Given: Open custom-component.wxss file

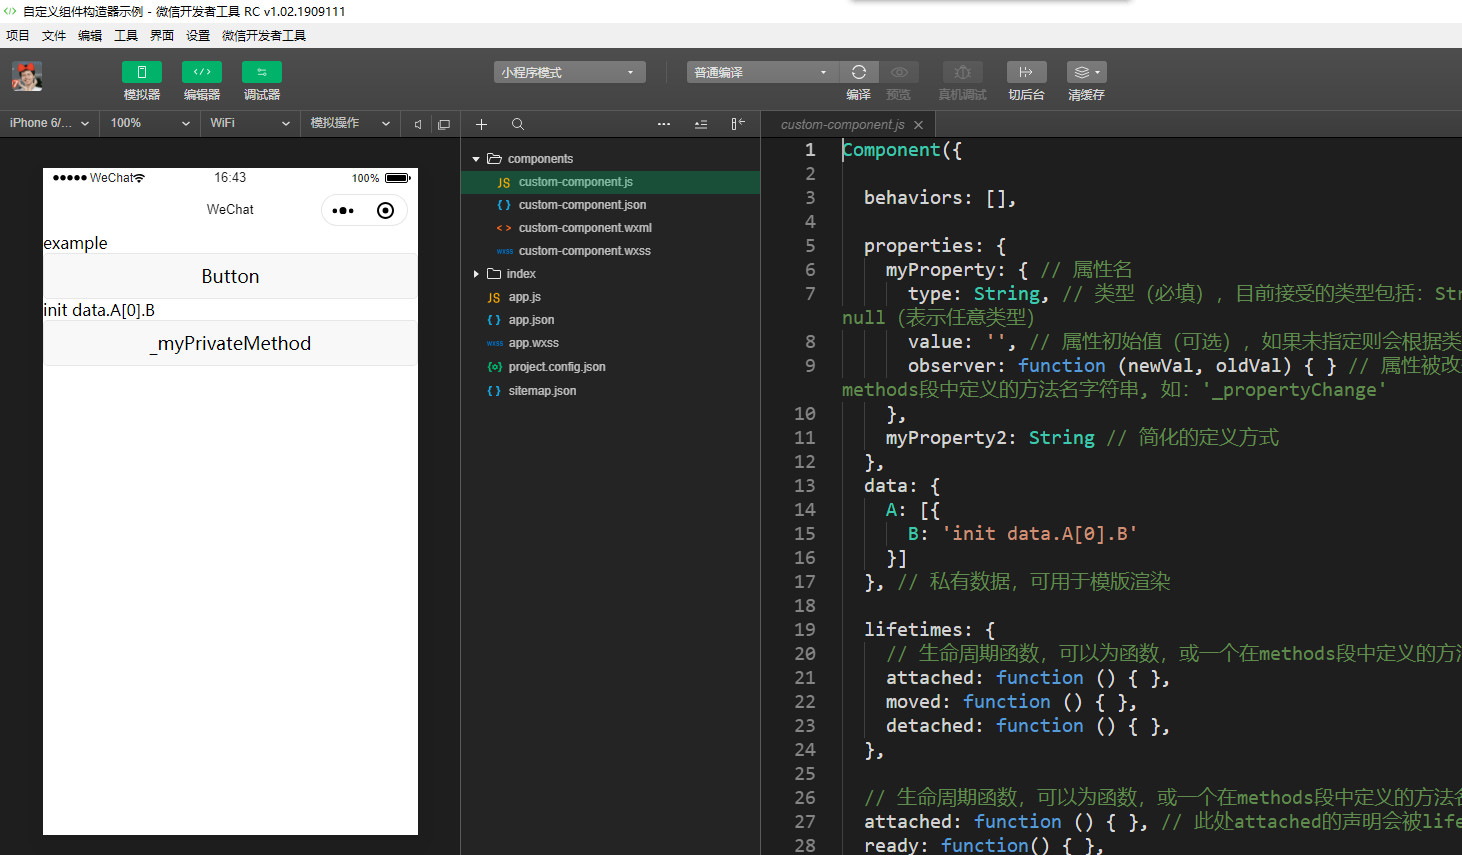Looking at the screenshot, I should [x=610, y=251].
